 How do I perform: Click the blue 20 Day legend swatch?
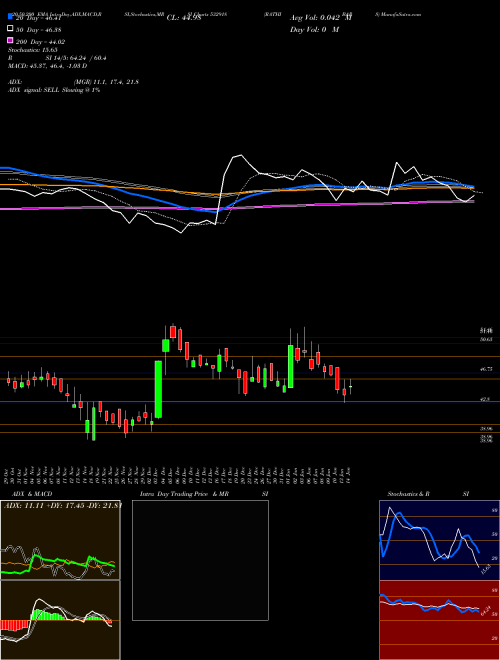coord(10,17)
